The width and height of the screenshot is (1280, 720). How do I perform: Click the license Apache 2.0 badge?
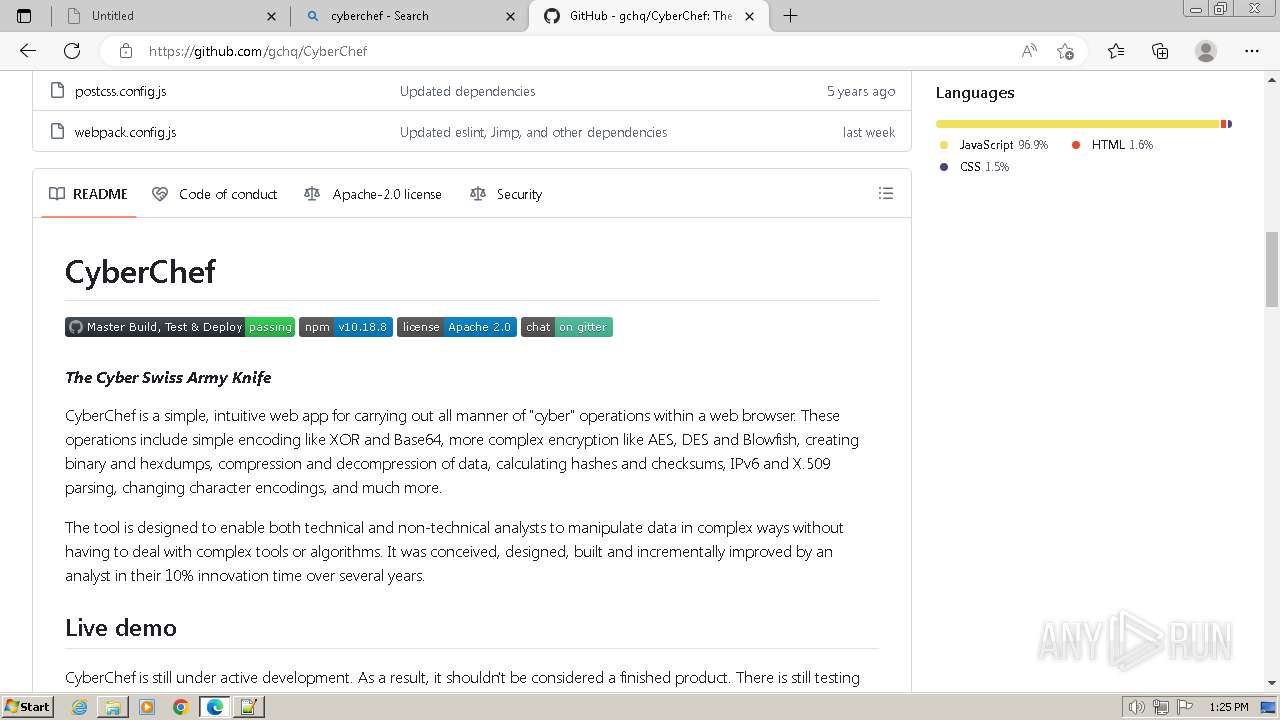[x=457, y=327]
